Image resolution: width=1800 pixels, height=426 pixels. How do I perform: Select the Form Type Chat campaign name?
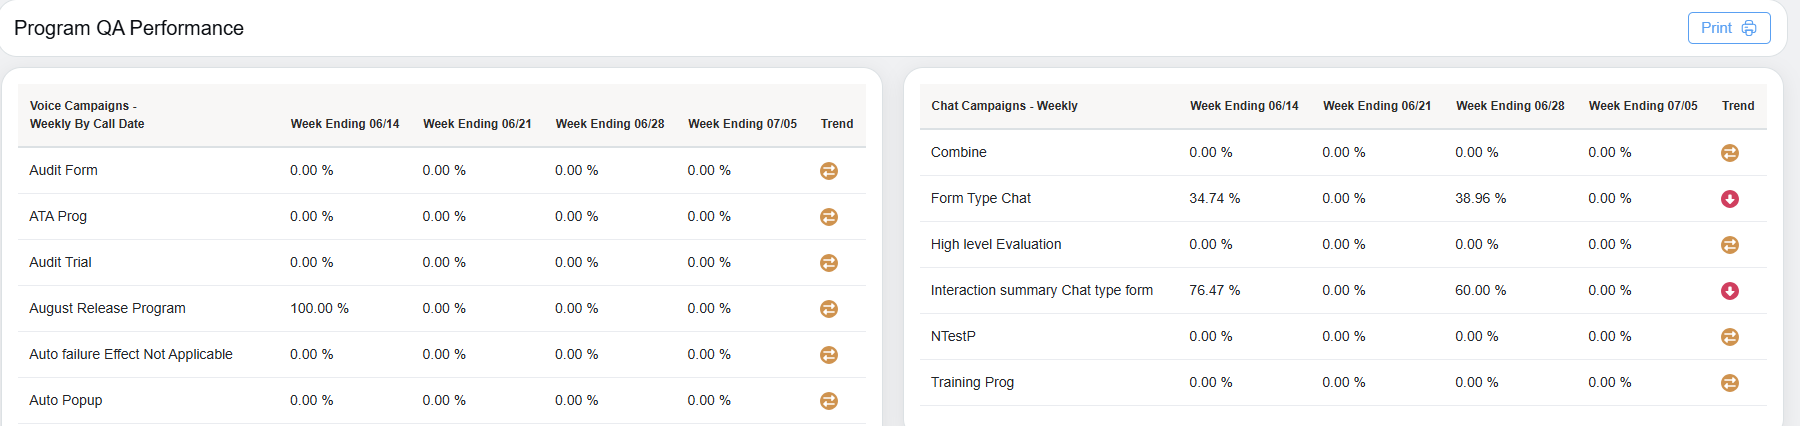(980, 198)
